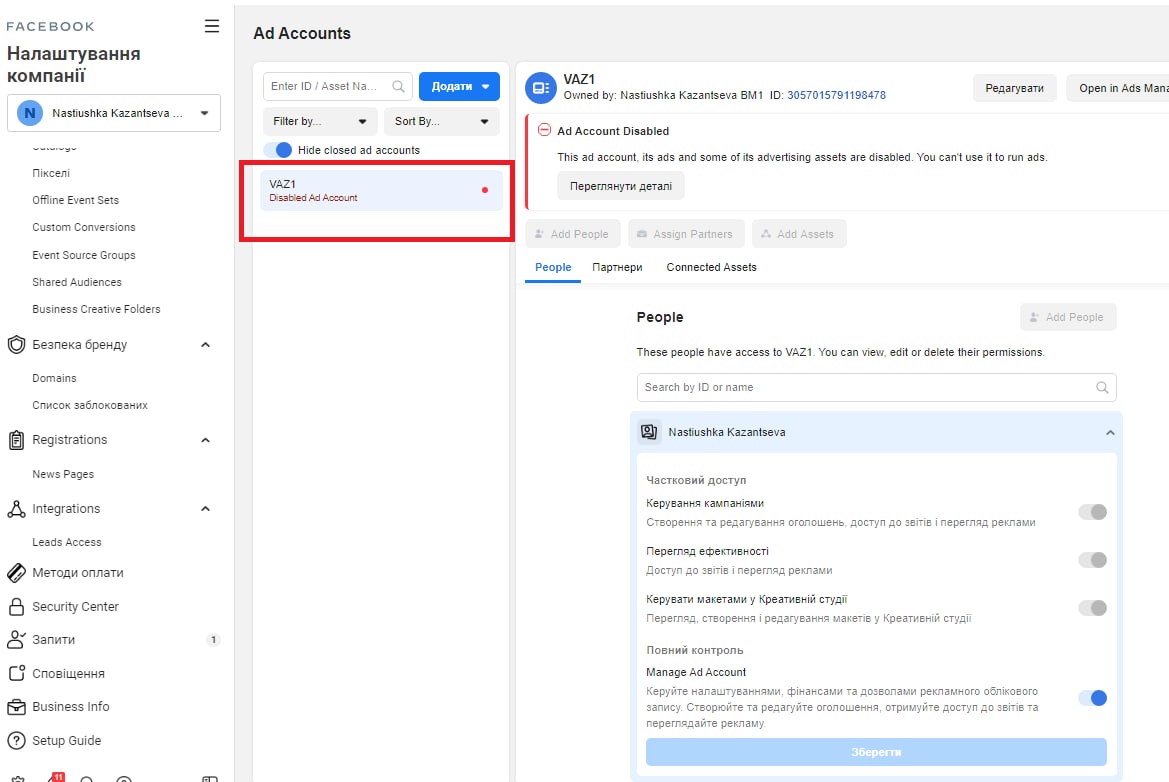Click the red status dot on VAZ1 row
This screenshot has width=1169, height=782.
click(485, 190)
